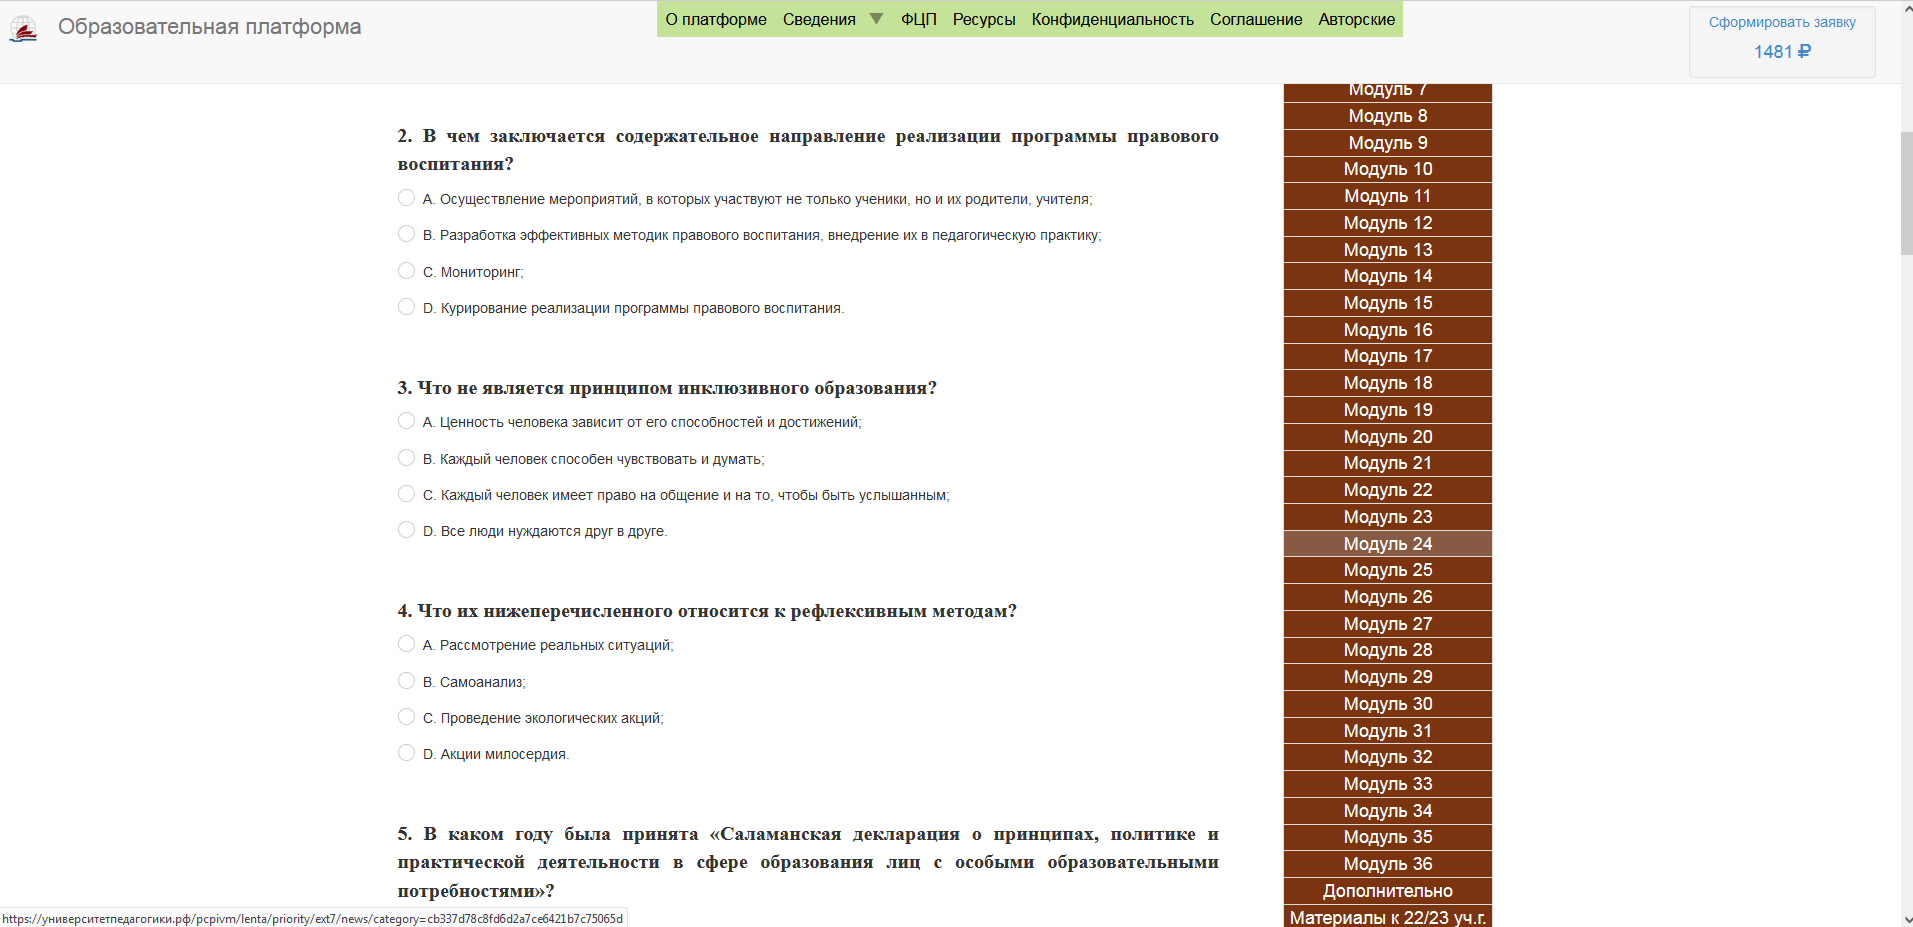Open Модуль 14 in the sidebar
The width and height of the screenshot is (1913, 927).
pos(1387,276)
